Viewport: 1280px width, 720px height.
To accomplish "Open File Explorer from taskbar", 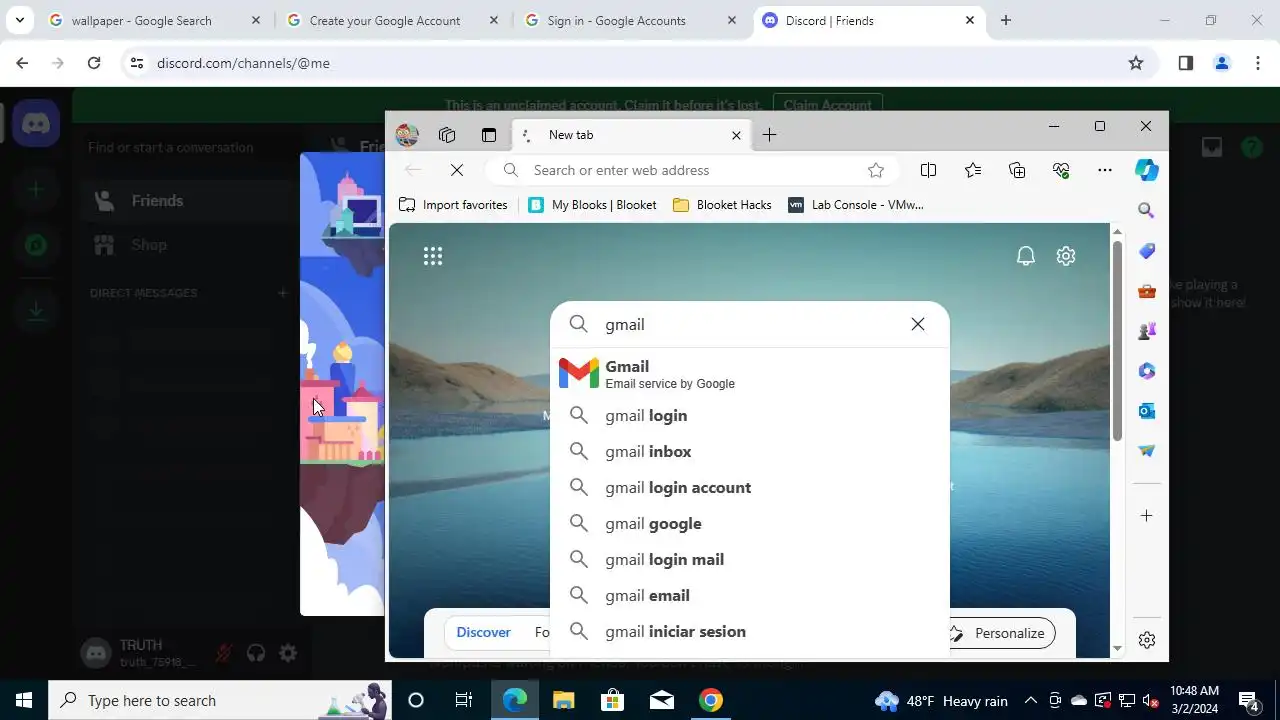I will [563, 700].
